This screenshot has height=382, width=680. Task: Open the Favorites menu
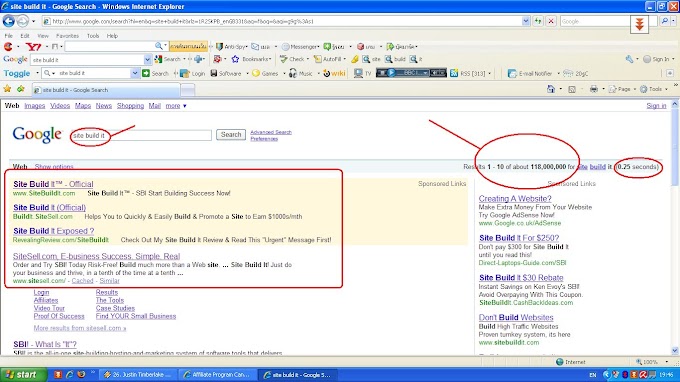pos(67,36)
